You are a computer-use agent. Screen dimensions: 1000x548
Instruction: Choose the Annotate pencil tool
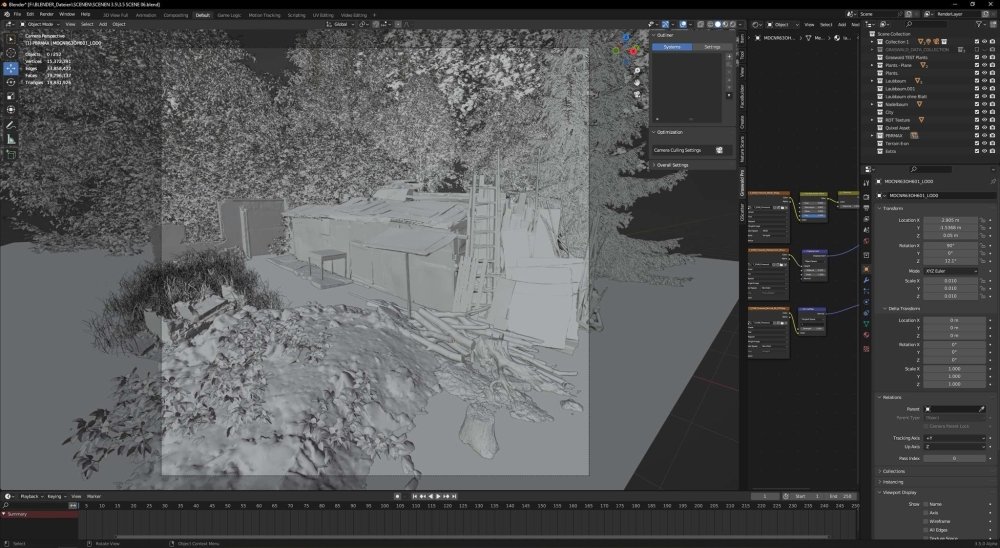(11, 125)
